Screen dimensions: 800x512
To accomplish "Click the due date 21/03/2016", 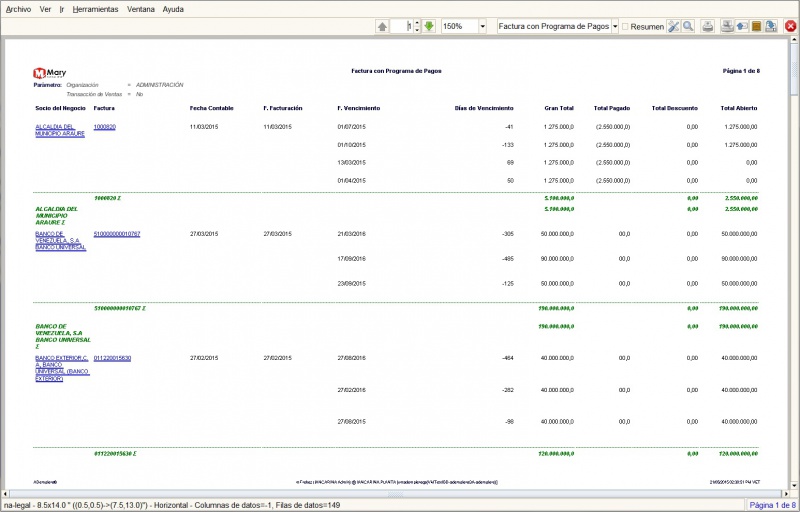I will (x=352, y=234).
